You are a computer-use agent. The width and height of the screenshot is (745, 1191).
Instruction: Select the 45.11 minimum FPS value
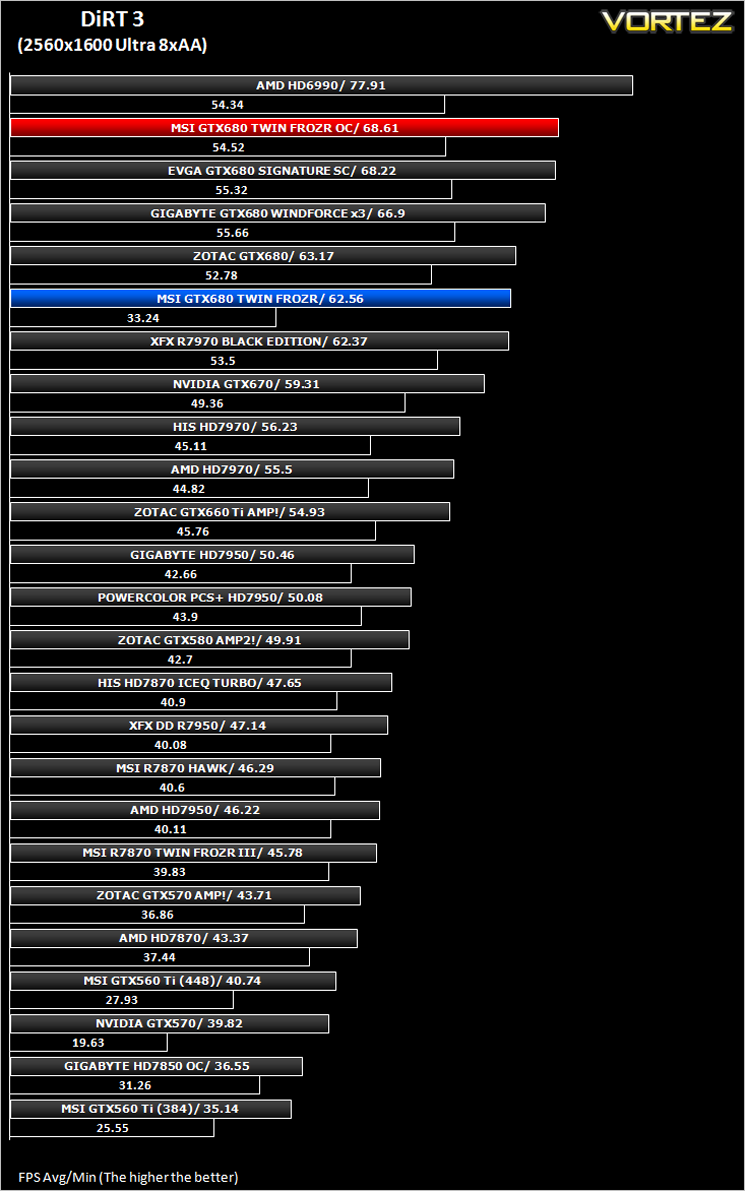(191, 446)
